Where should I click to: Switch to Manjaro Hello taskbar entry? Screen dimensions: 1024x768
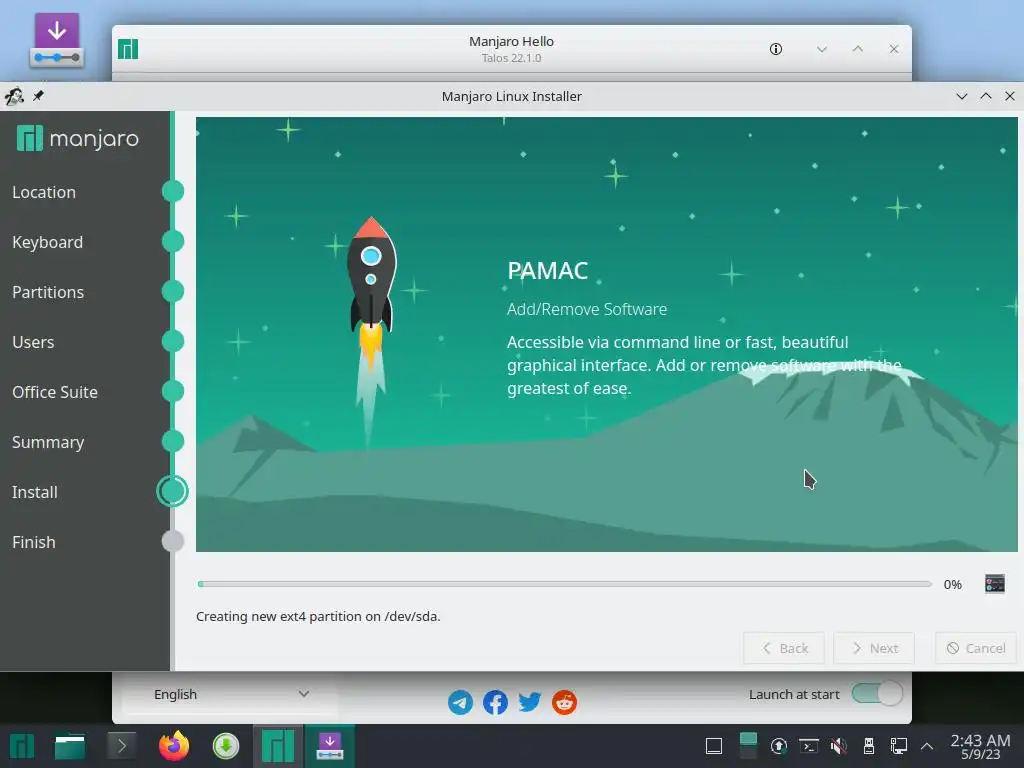point(278,746)
